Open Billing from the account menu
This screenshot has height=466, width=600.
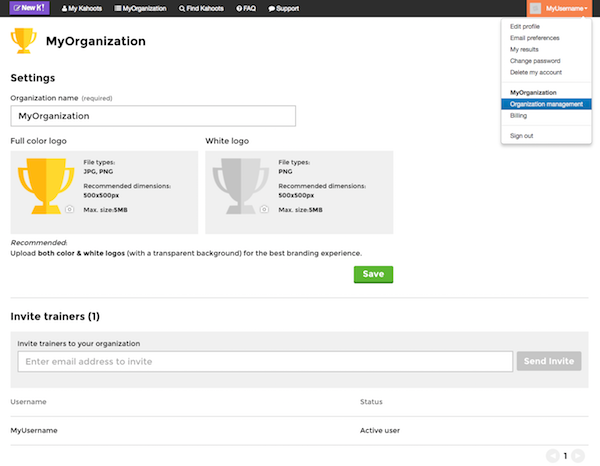pyautogui.click(x=518, y=116)
